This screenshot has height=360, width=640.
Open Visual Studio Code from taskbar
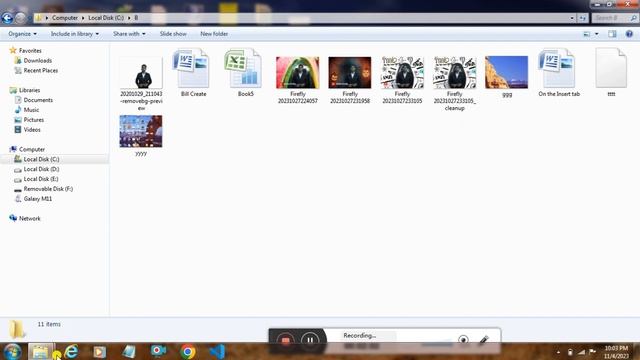[x=217, y=351]
